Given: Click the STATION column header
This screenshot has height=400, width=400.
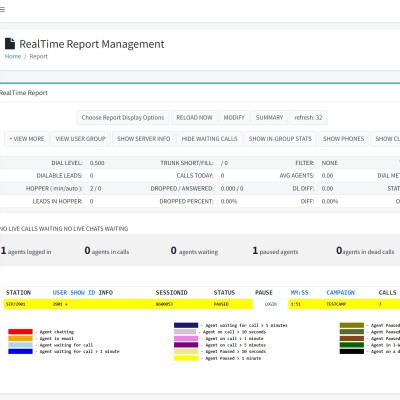Looking at the screenshot, I should [18, 293].
